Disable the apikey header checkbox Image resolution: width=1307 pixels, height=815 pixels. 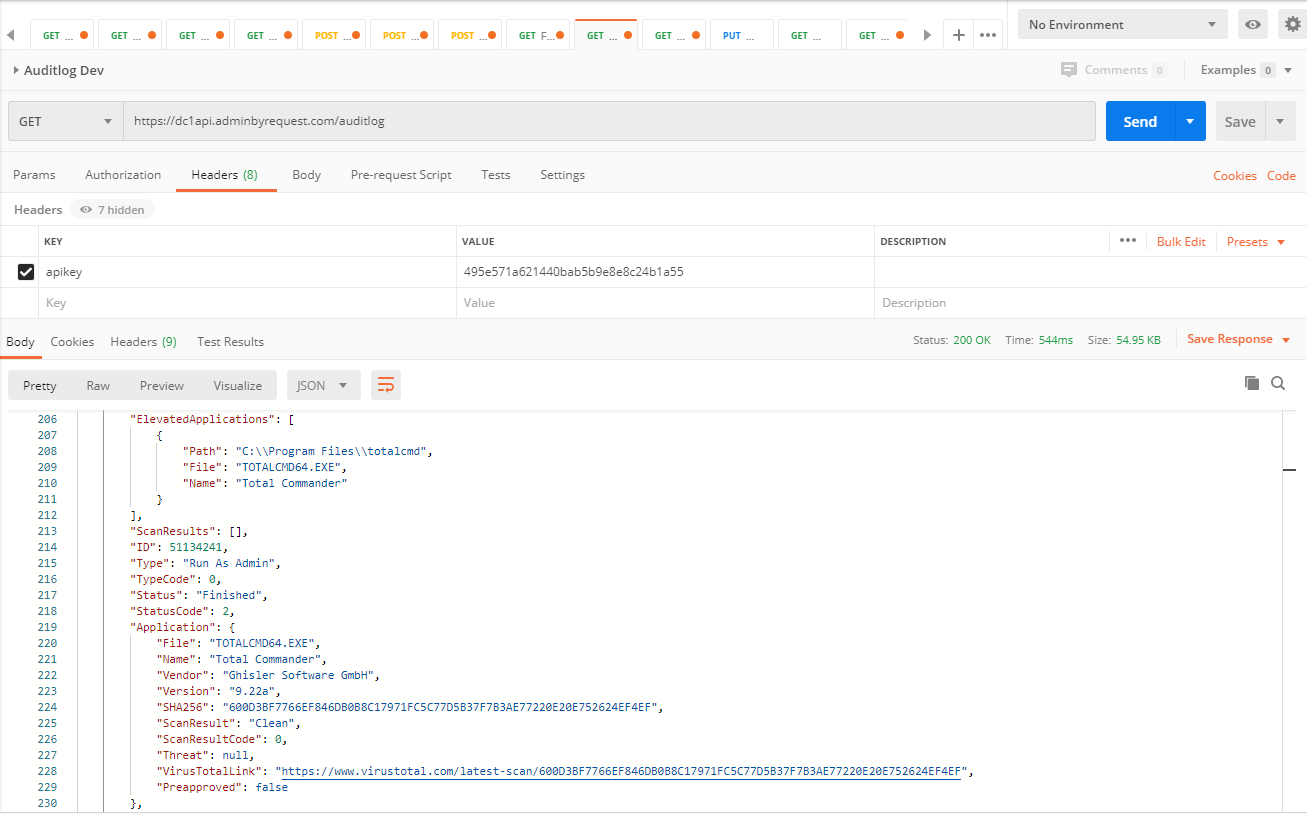[x=25, y=271]
